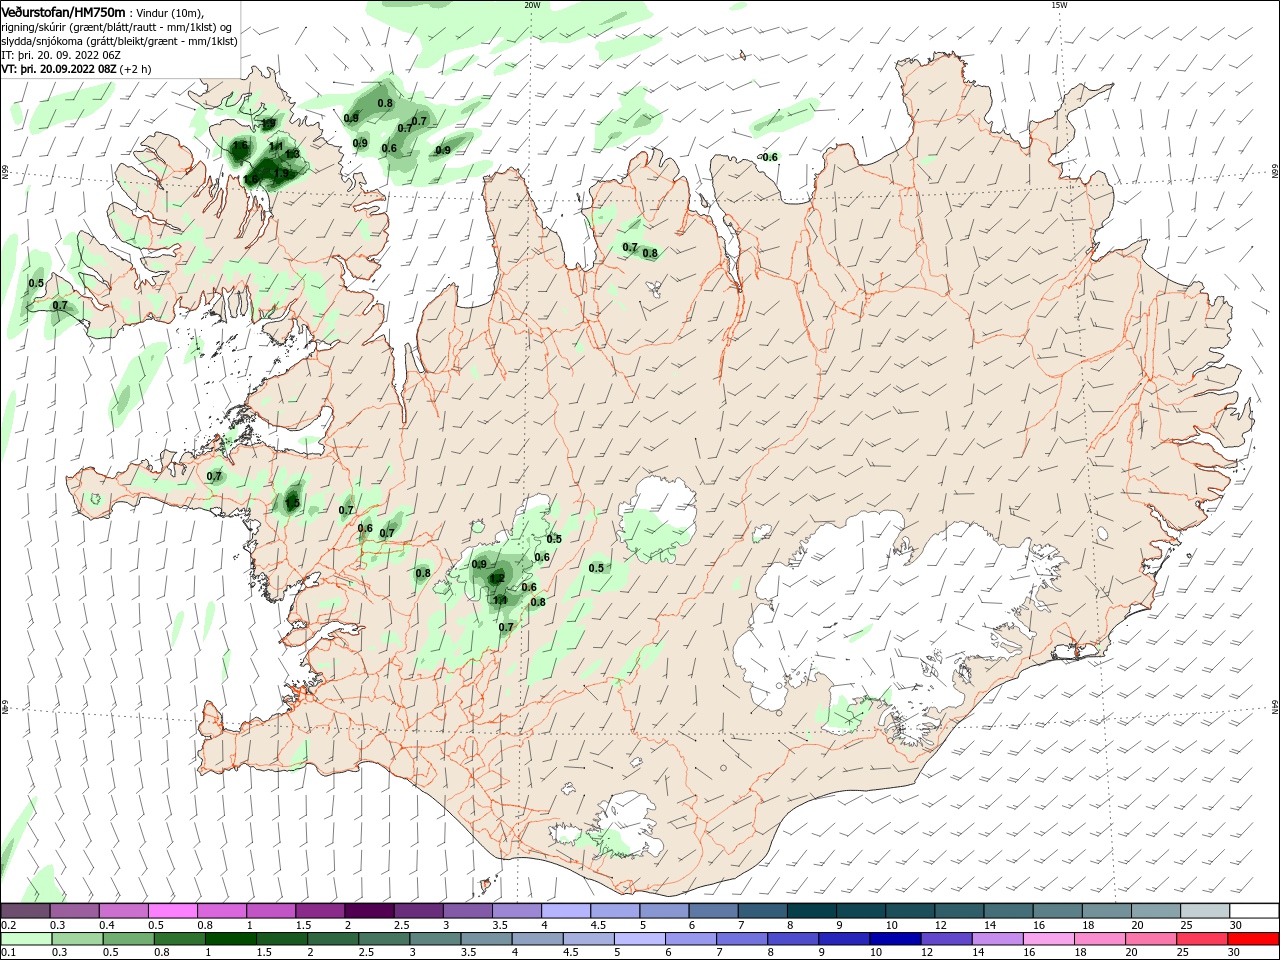Select the top-row swatch between 8 and 9
The height and width of the screenshot is (960, 1280).
pyautogui.click(x=812, y=911)
